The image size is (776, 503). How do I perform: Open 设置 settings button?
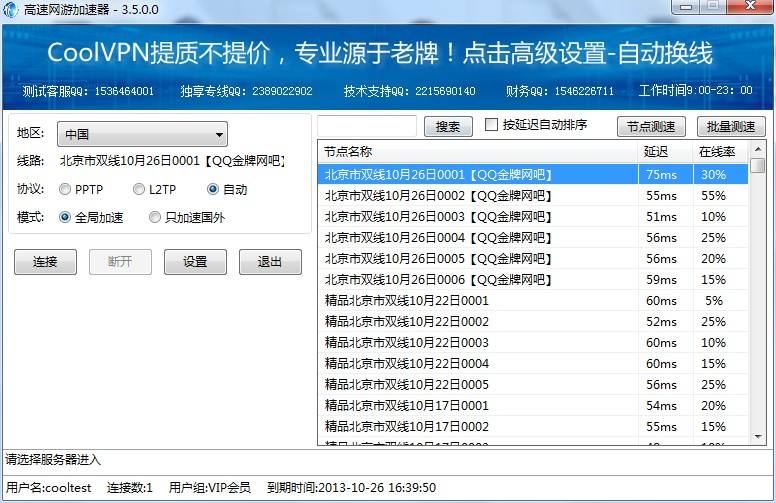(x=195, y=261)
